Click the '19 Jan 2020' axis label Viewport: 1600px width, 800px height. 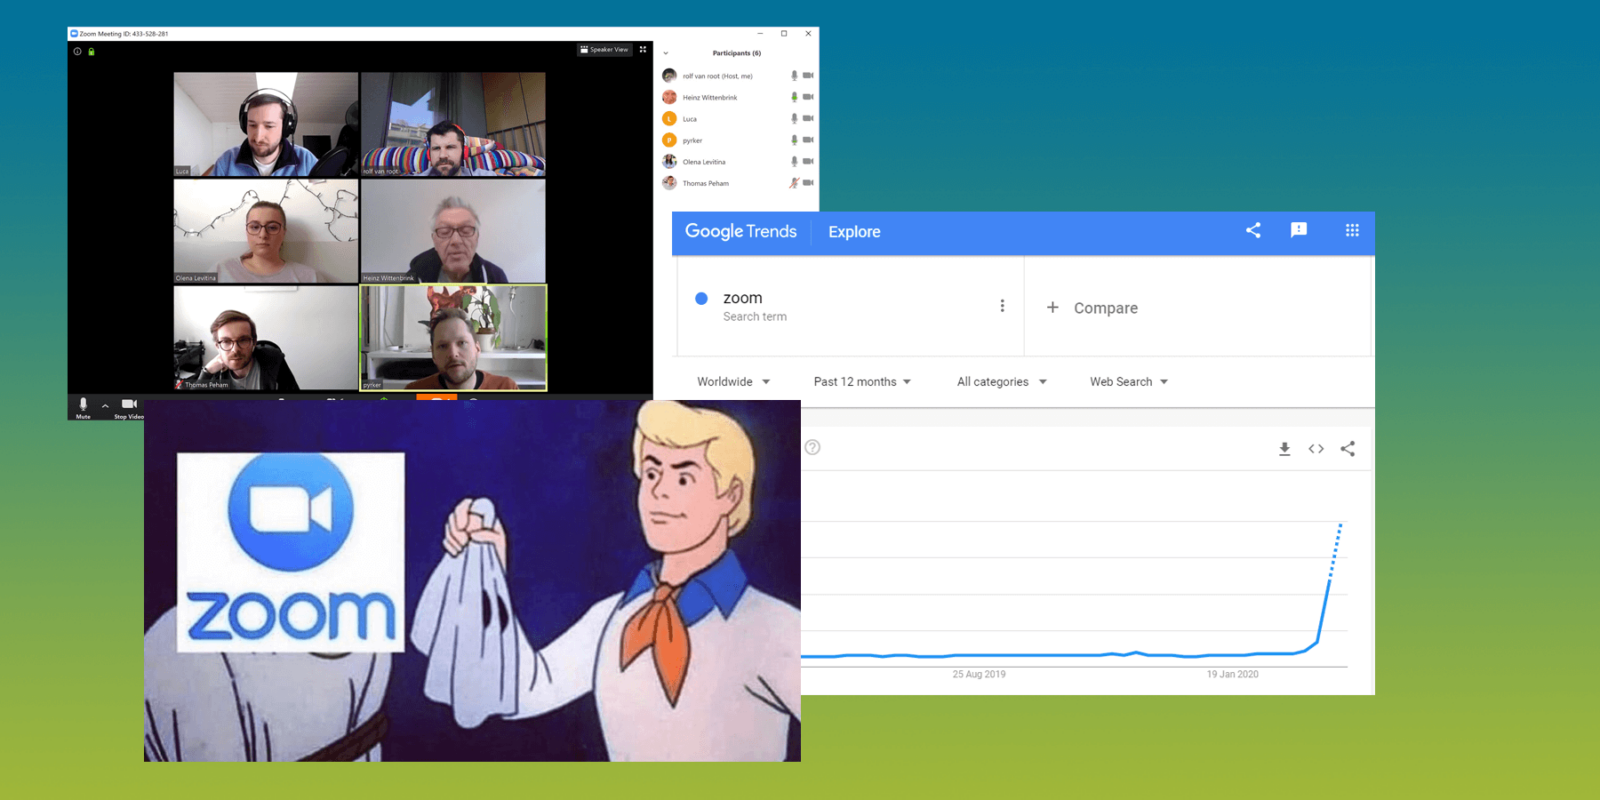[x=1232, y=674]
